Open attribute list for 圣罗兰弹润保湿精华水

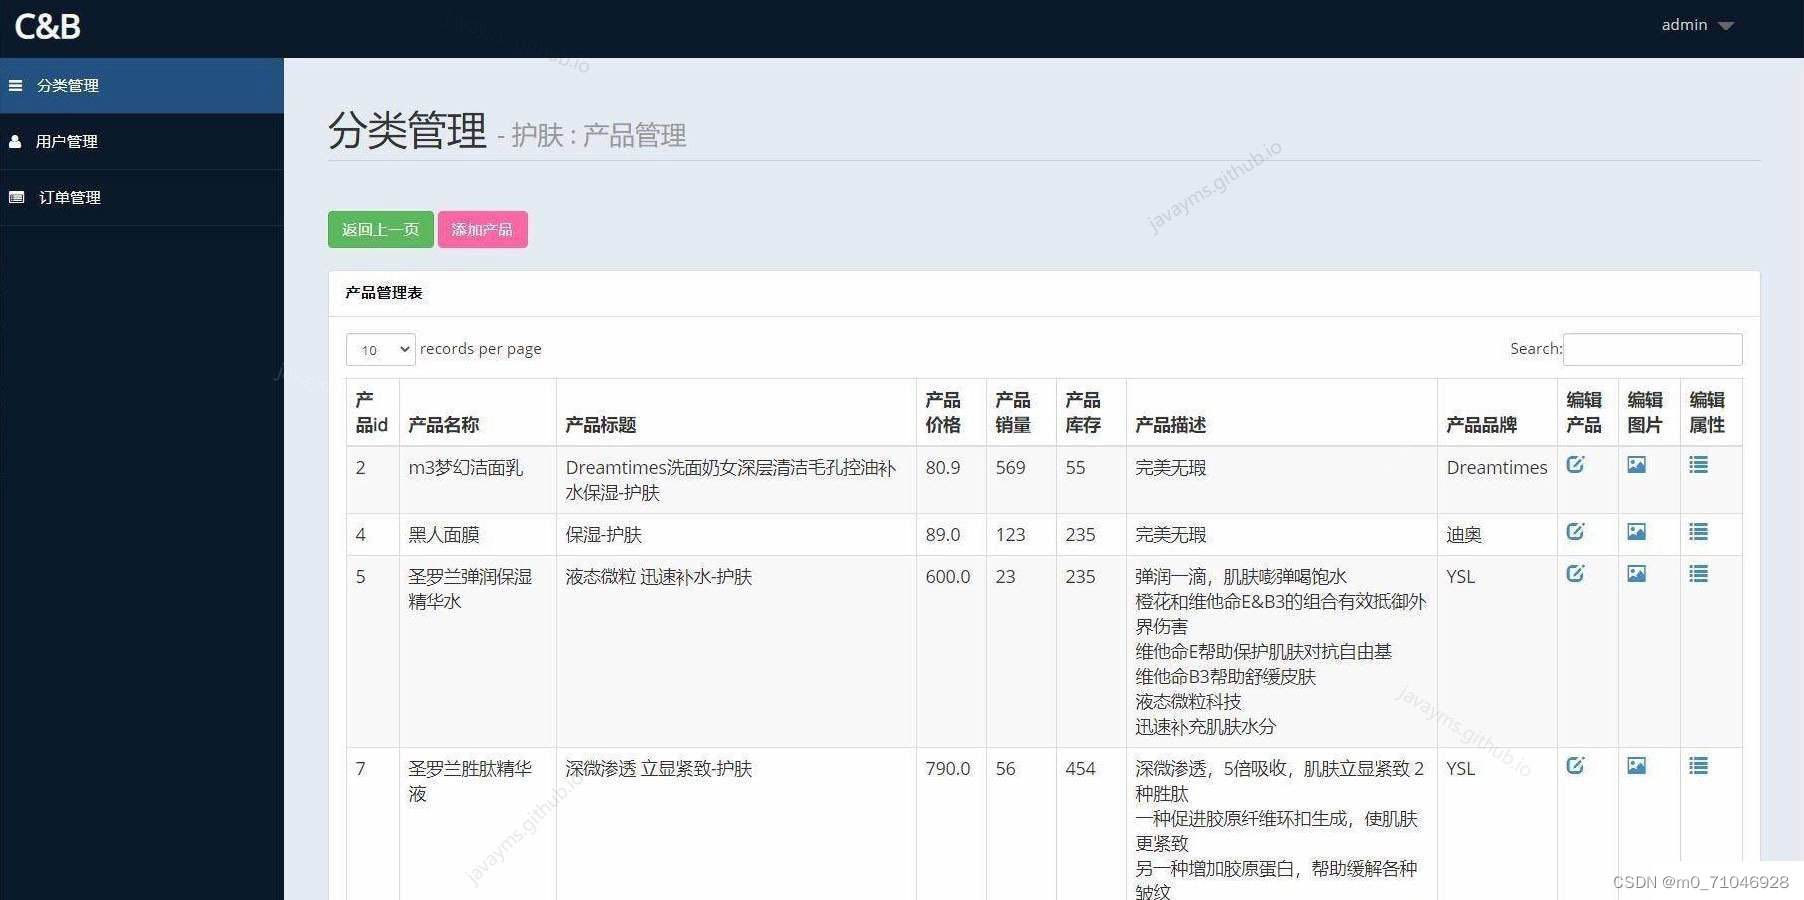point(1698,574)
